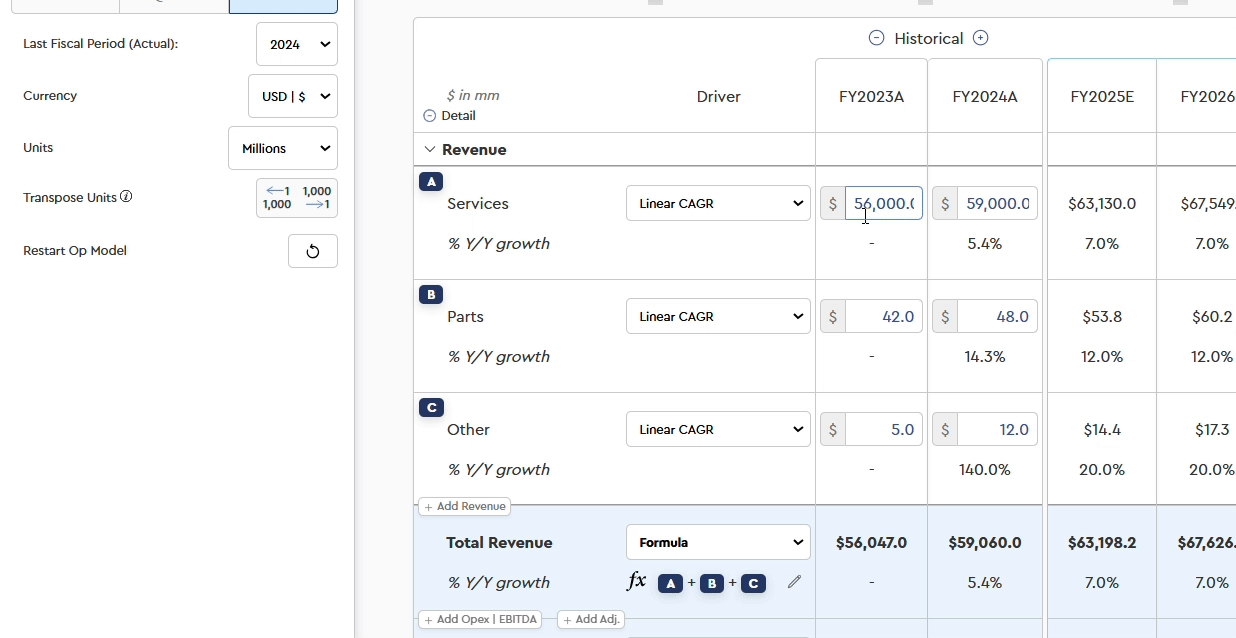
Task: Click the Restart Op Model reset icon
Action: tap(312, 251)
